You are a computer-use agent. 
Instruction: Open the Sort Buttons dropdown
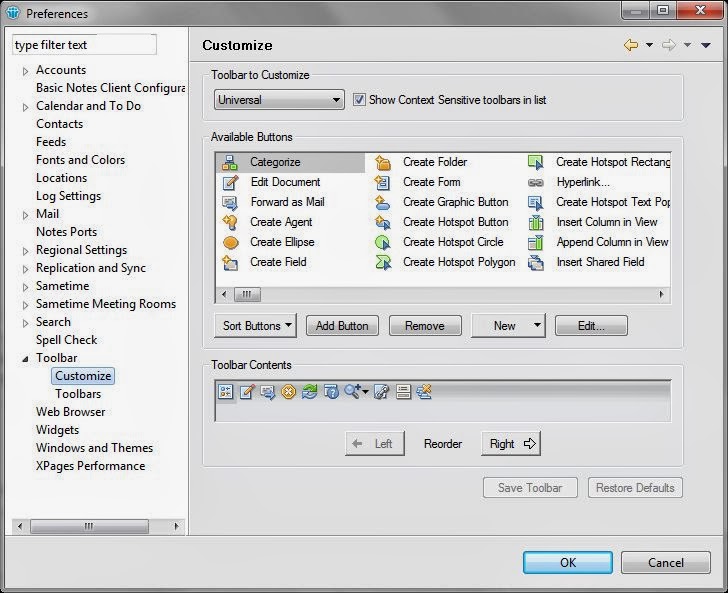(x=255, y=325)
